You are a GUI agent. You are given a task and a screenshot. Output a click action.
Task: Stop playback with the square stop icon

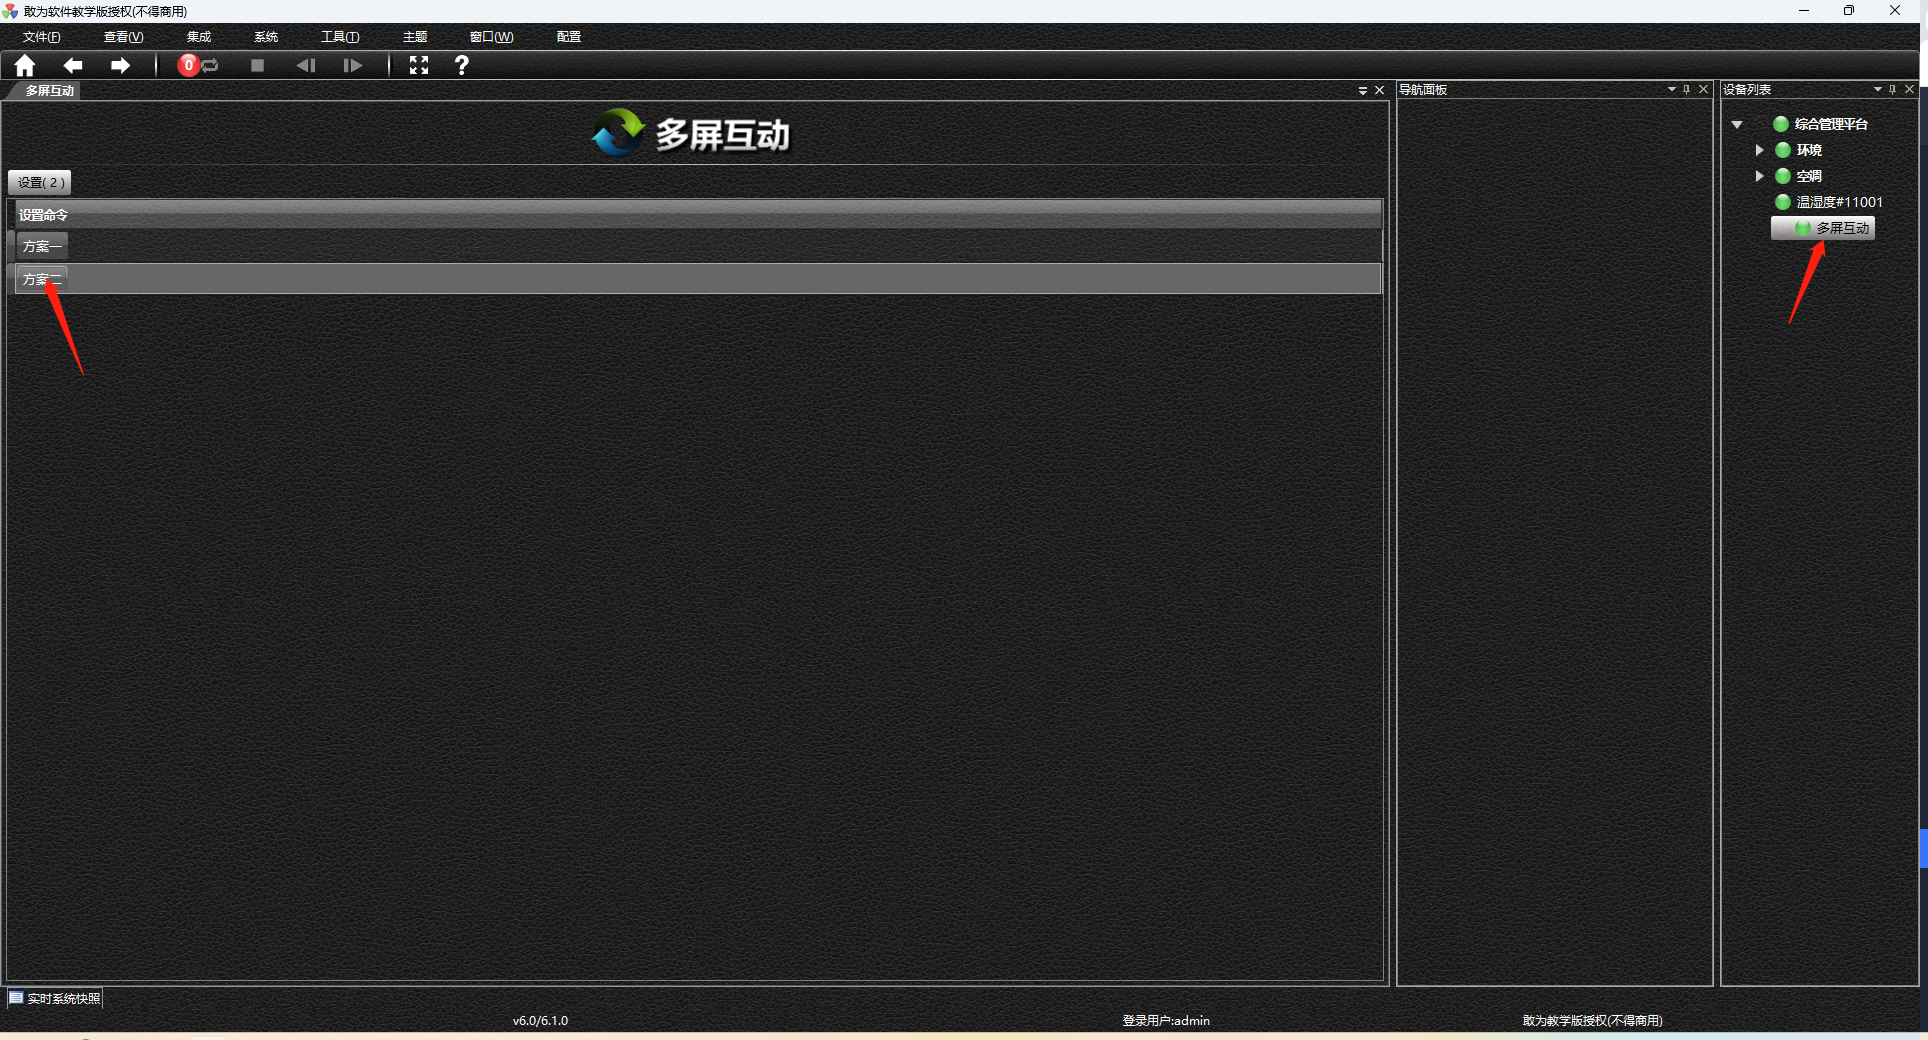pyautogui.click(x=257, y=66)
